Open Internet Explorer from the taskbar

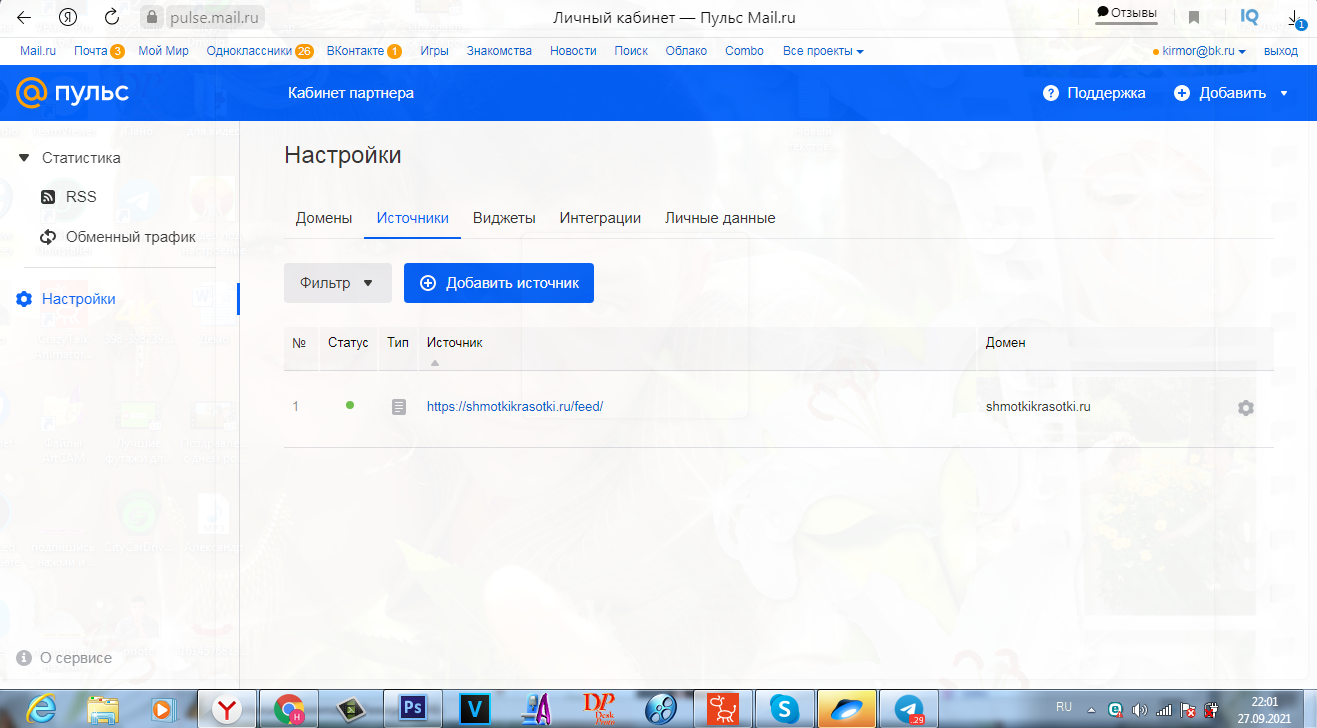41,710
